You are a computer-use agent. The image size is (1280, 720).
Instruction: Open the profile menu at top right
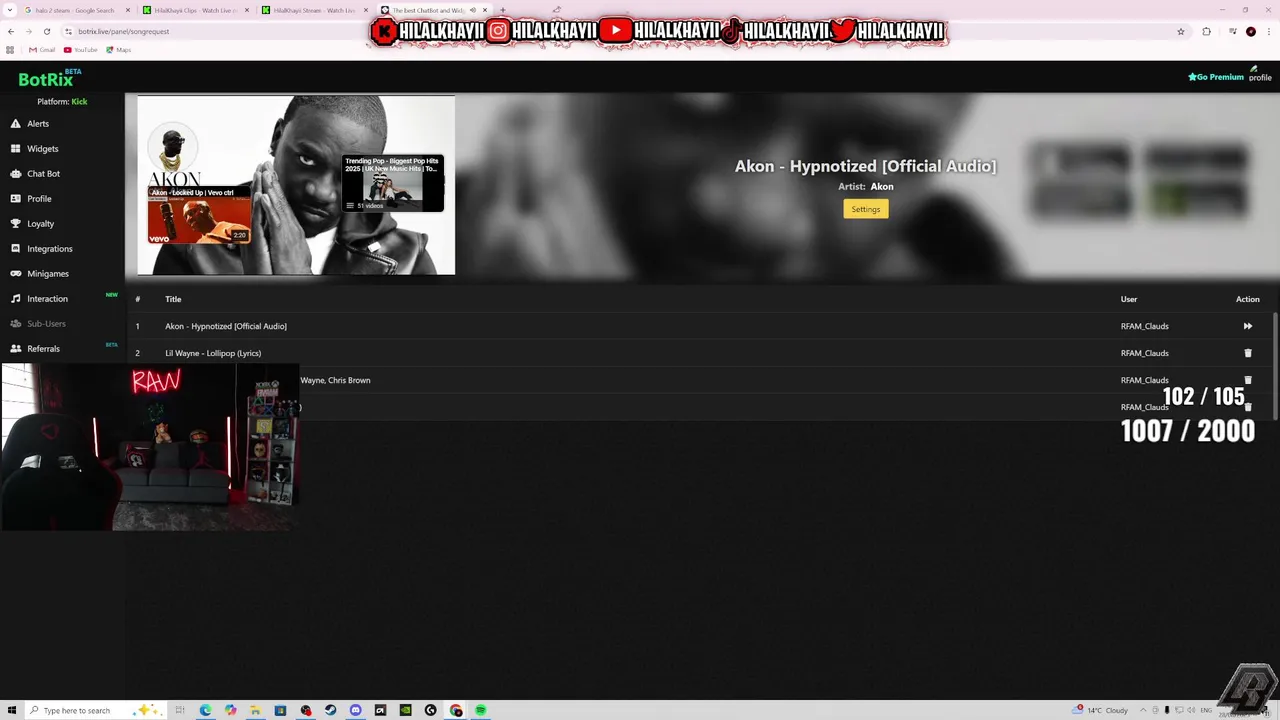coord(1260,75)
